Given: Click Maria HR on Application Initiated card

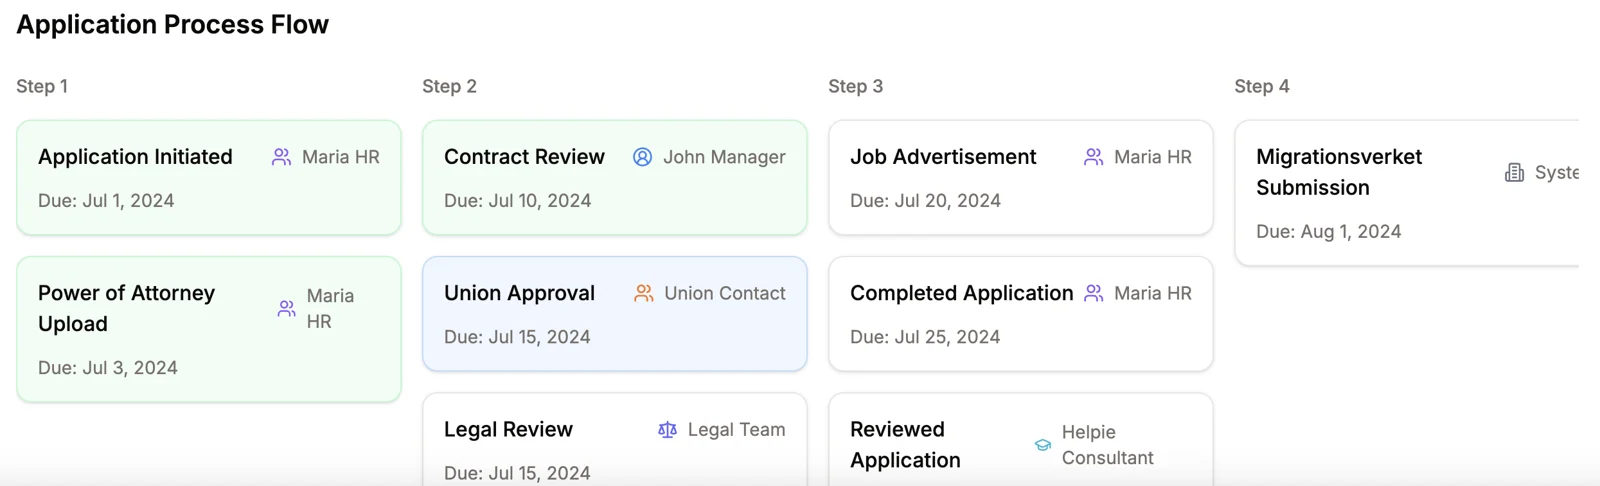Looking at the screenshot, I should (x=341, y=157).
